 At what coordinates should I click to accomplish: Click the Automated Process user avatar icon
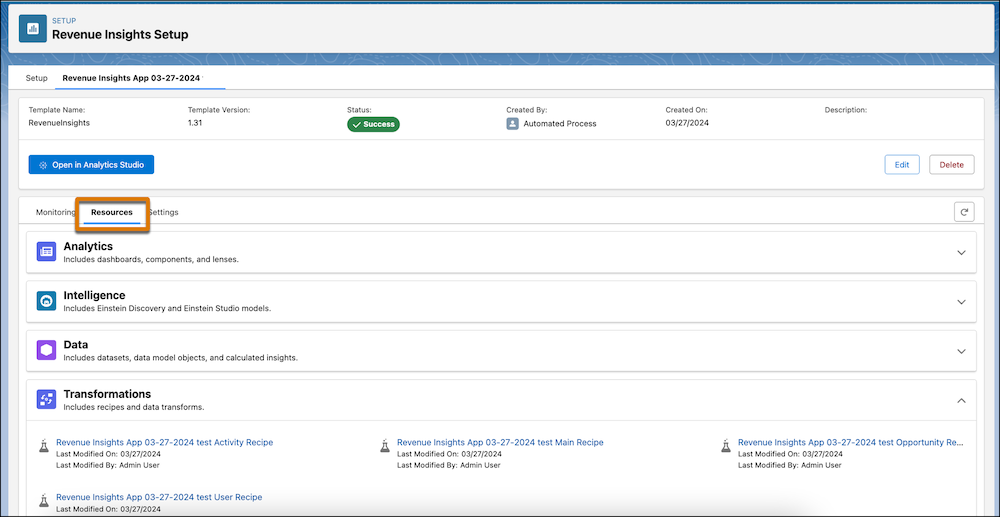pyautogui.click(x=512, y=124)
